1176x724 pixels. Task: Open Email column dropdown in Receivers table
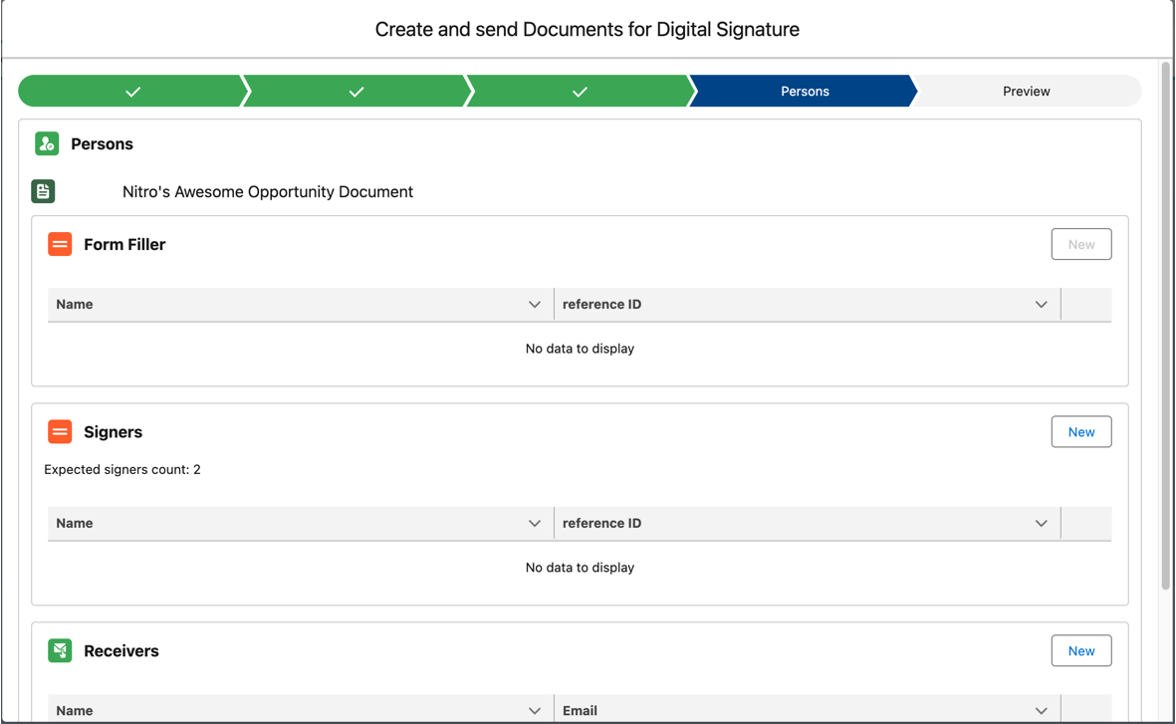tap(1041, 711)
